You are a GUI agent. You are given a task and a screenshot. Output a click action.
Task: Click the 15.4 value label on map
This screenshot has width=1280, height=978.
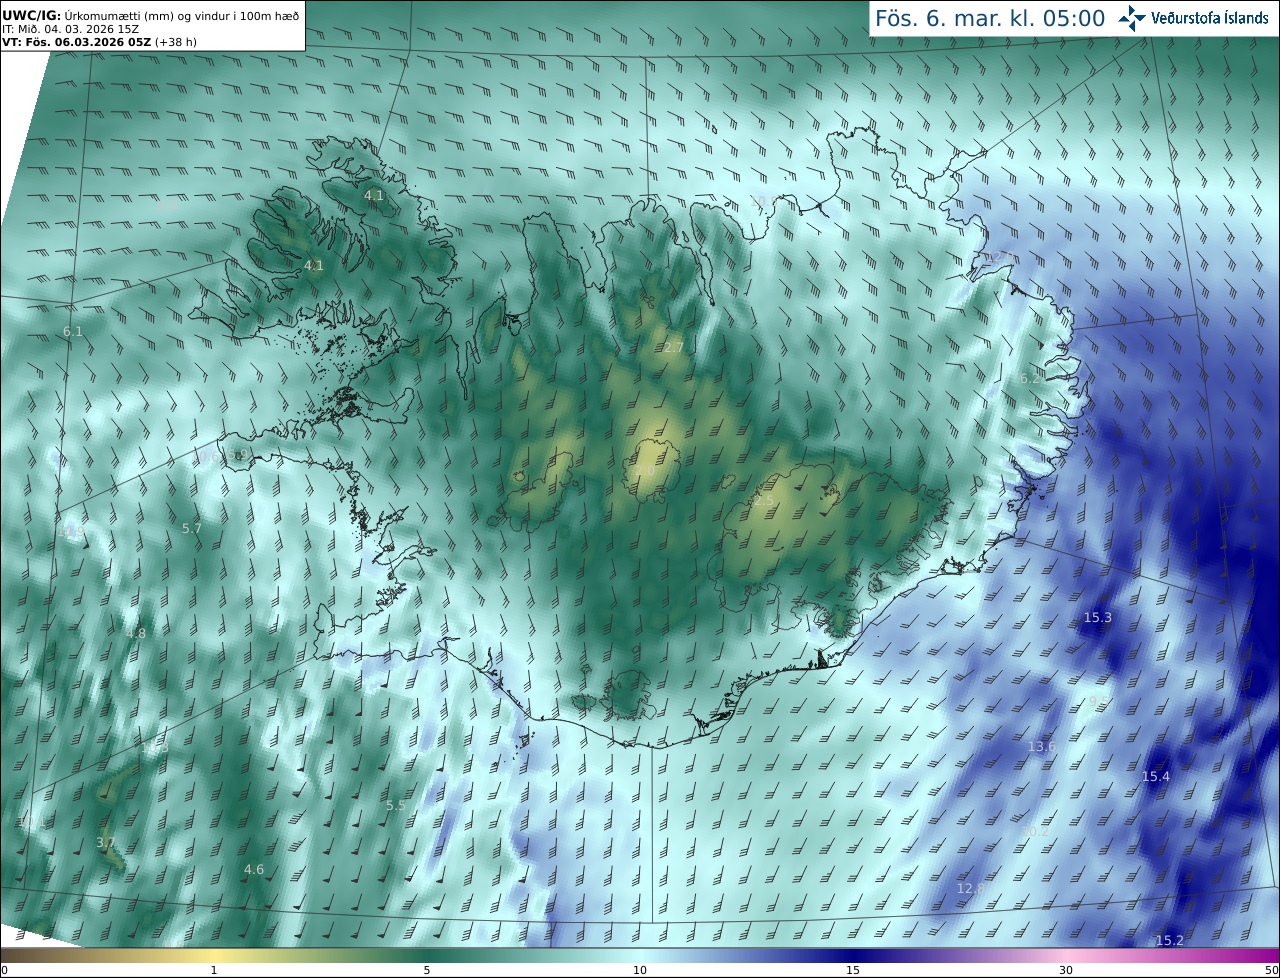[x=1155, y=777]
